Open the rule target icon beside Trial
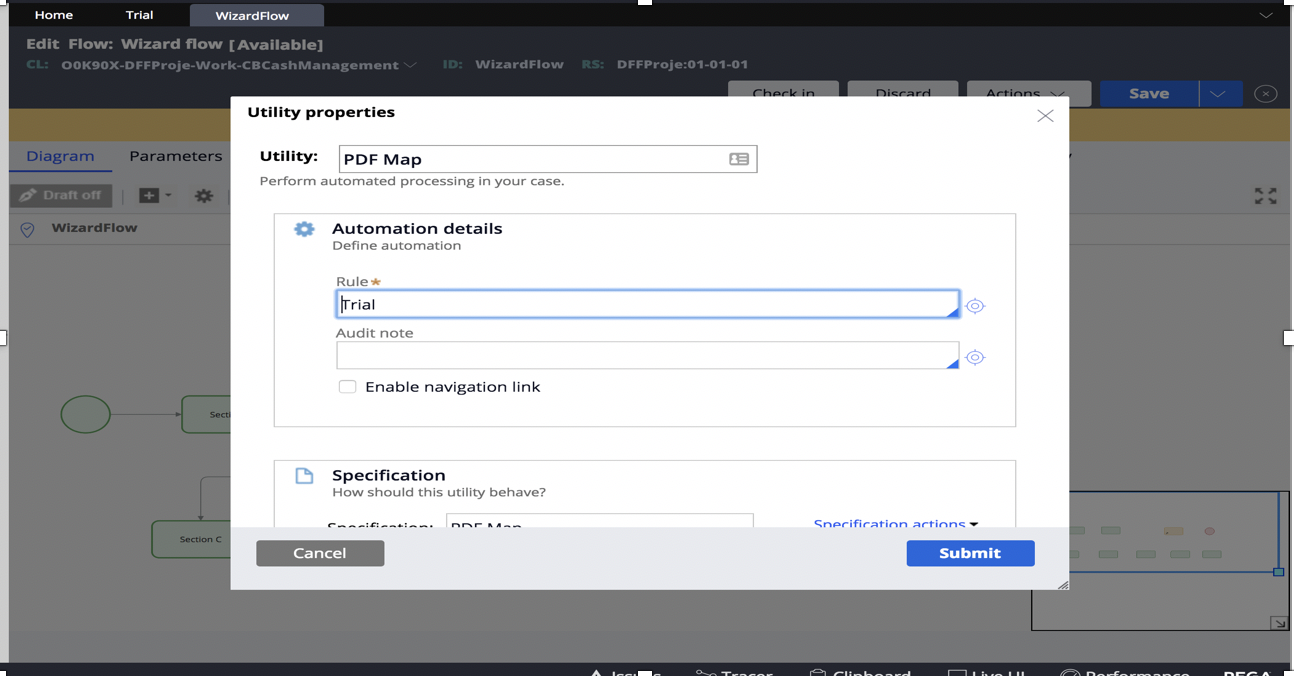Image resolution: width=1294 pixels, height=676 pixels. [975, 306]
